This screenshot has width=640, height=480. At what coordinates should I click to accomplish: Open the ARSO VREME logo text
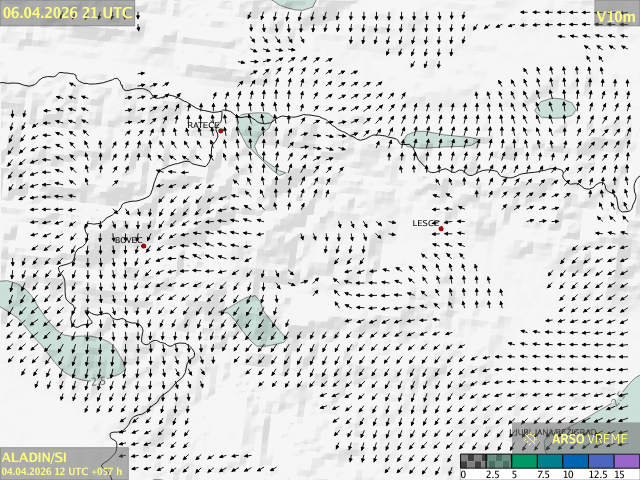pos(590,439)
